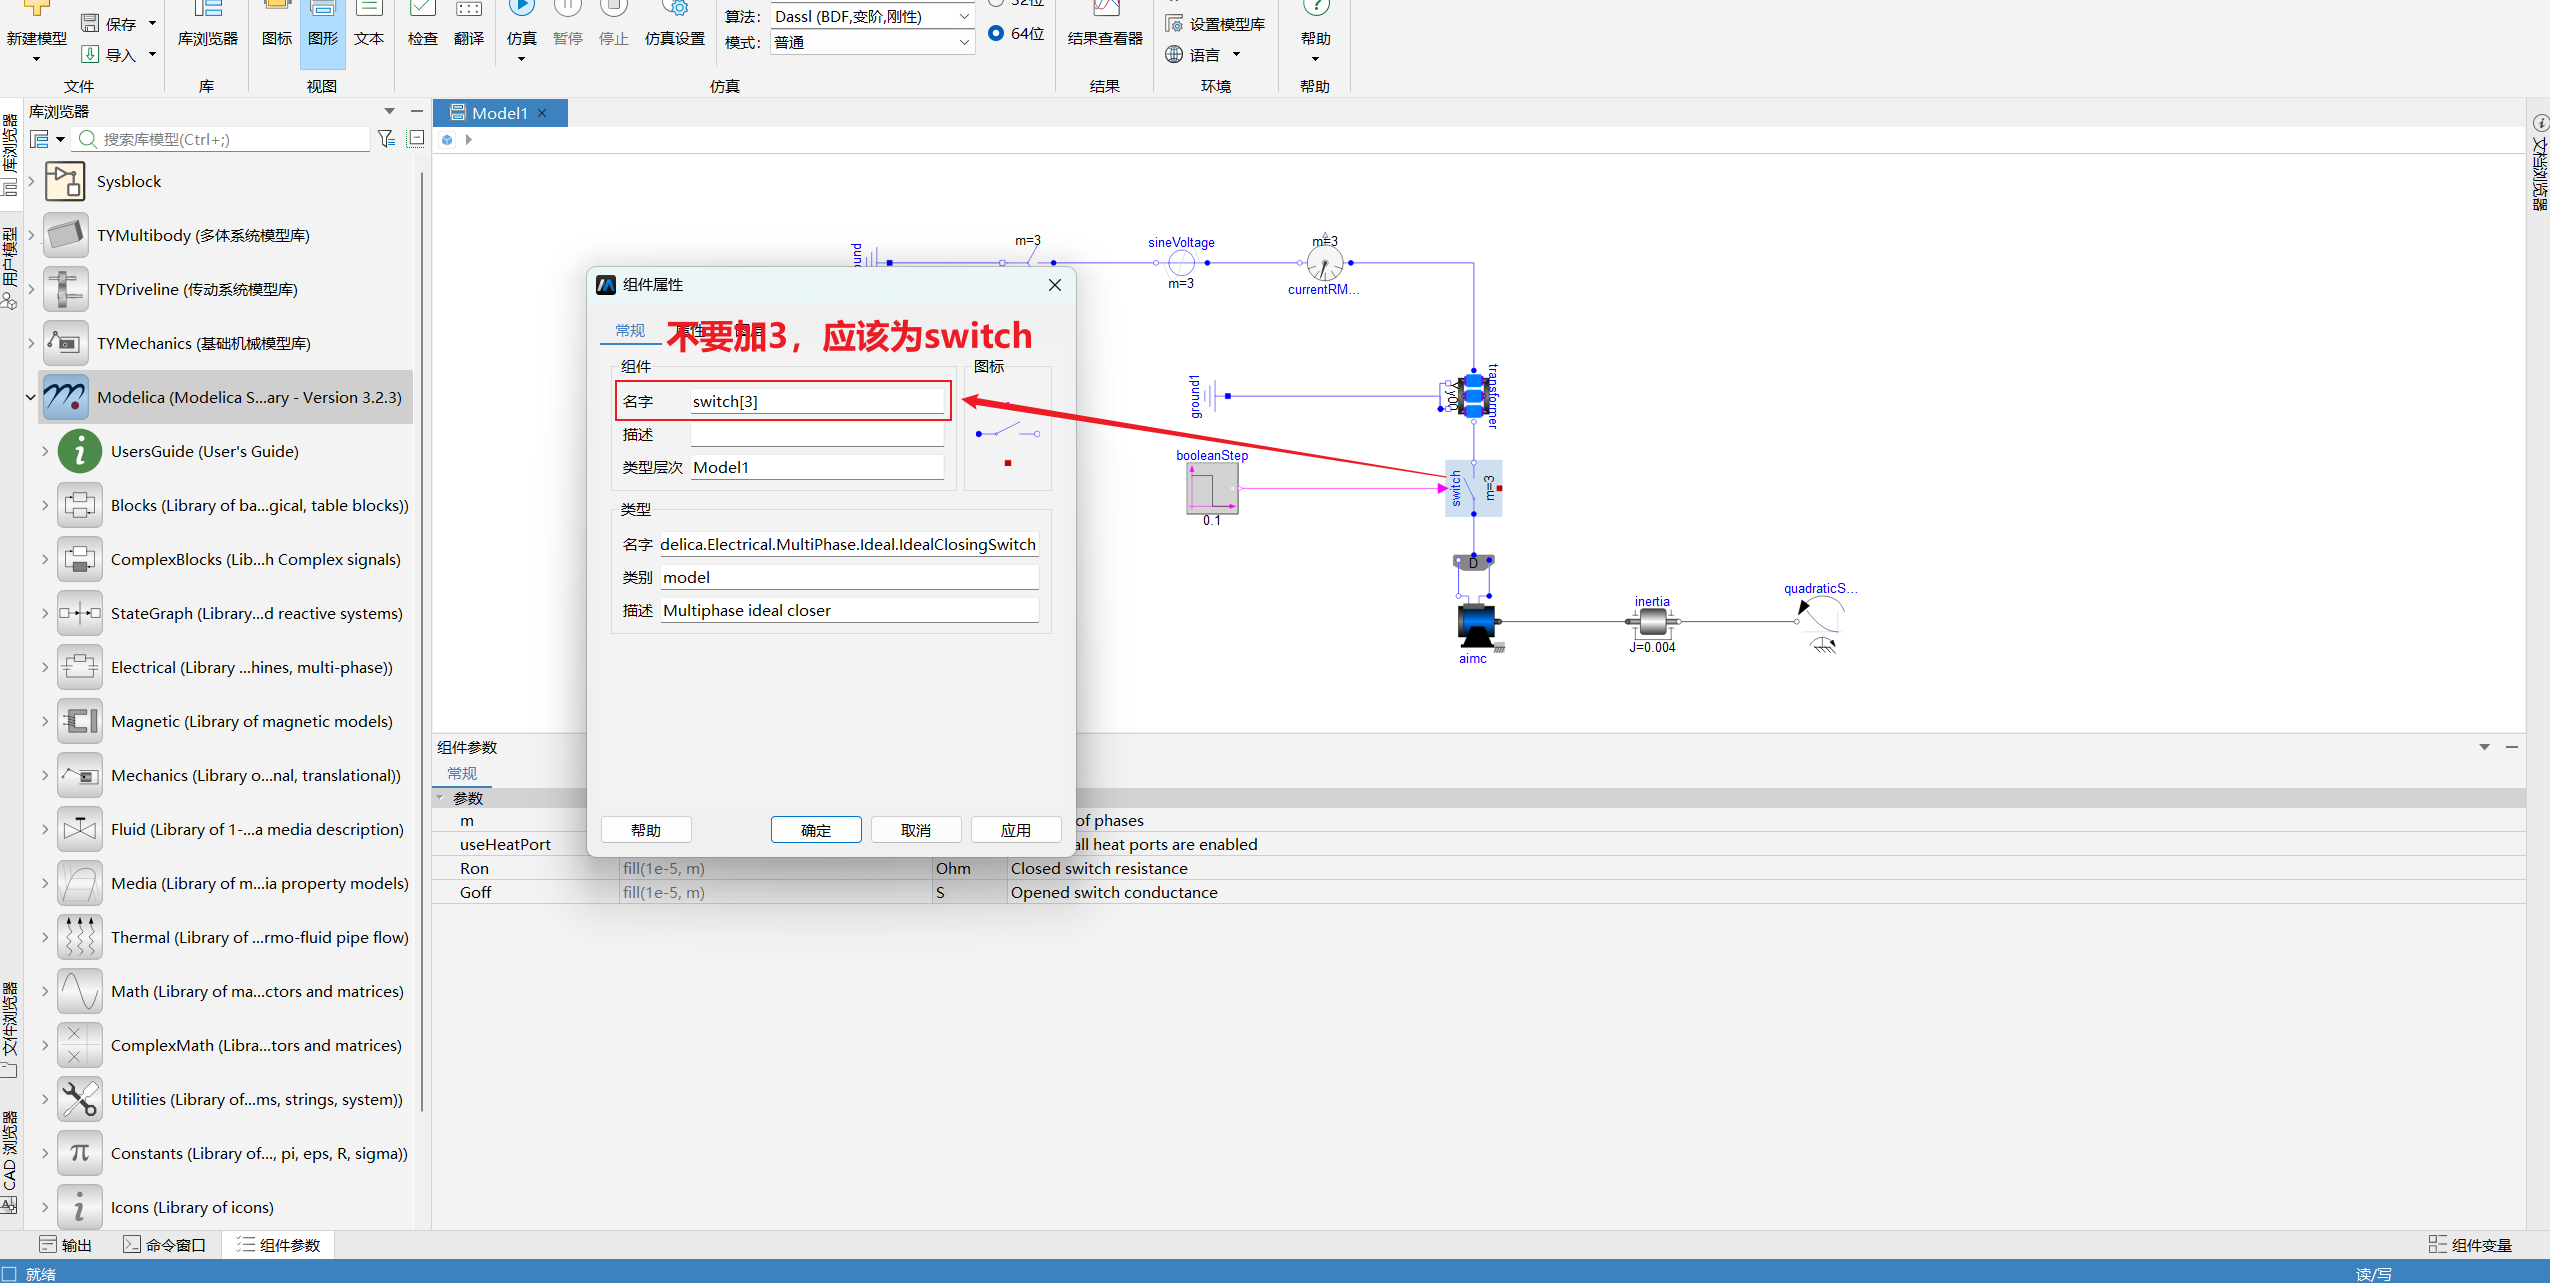Select the 64位 radio button
Screen dimensions: 2550x1283
coord(996,33)
